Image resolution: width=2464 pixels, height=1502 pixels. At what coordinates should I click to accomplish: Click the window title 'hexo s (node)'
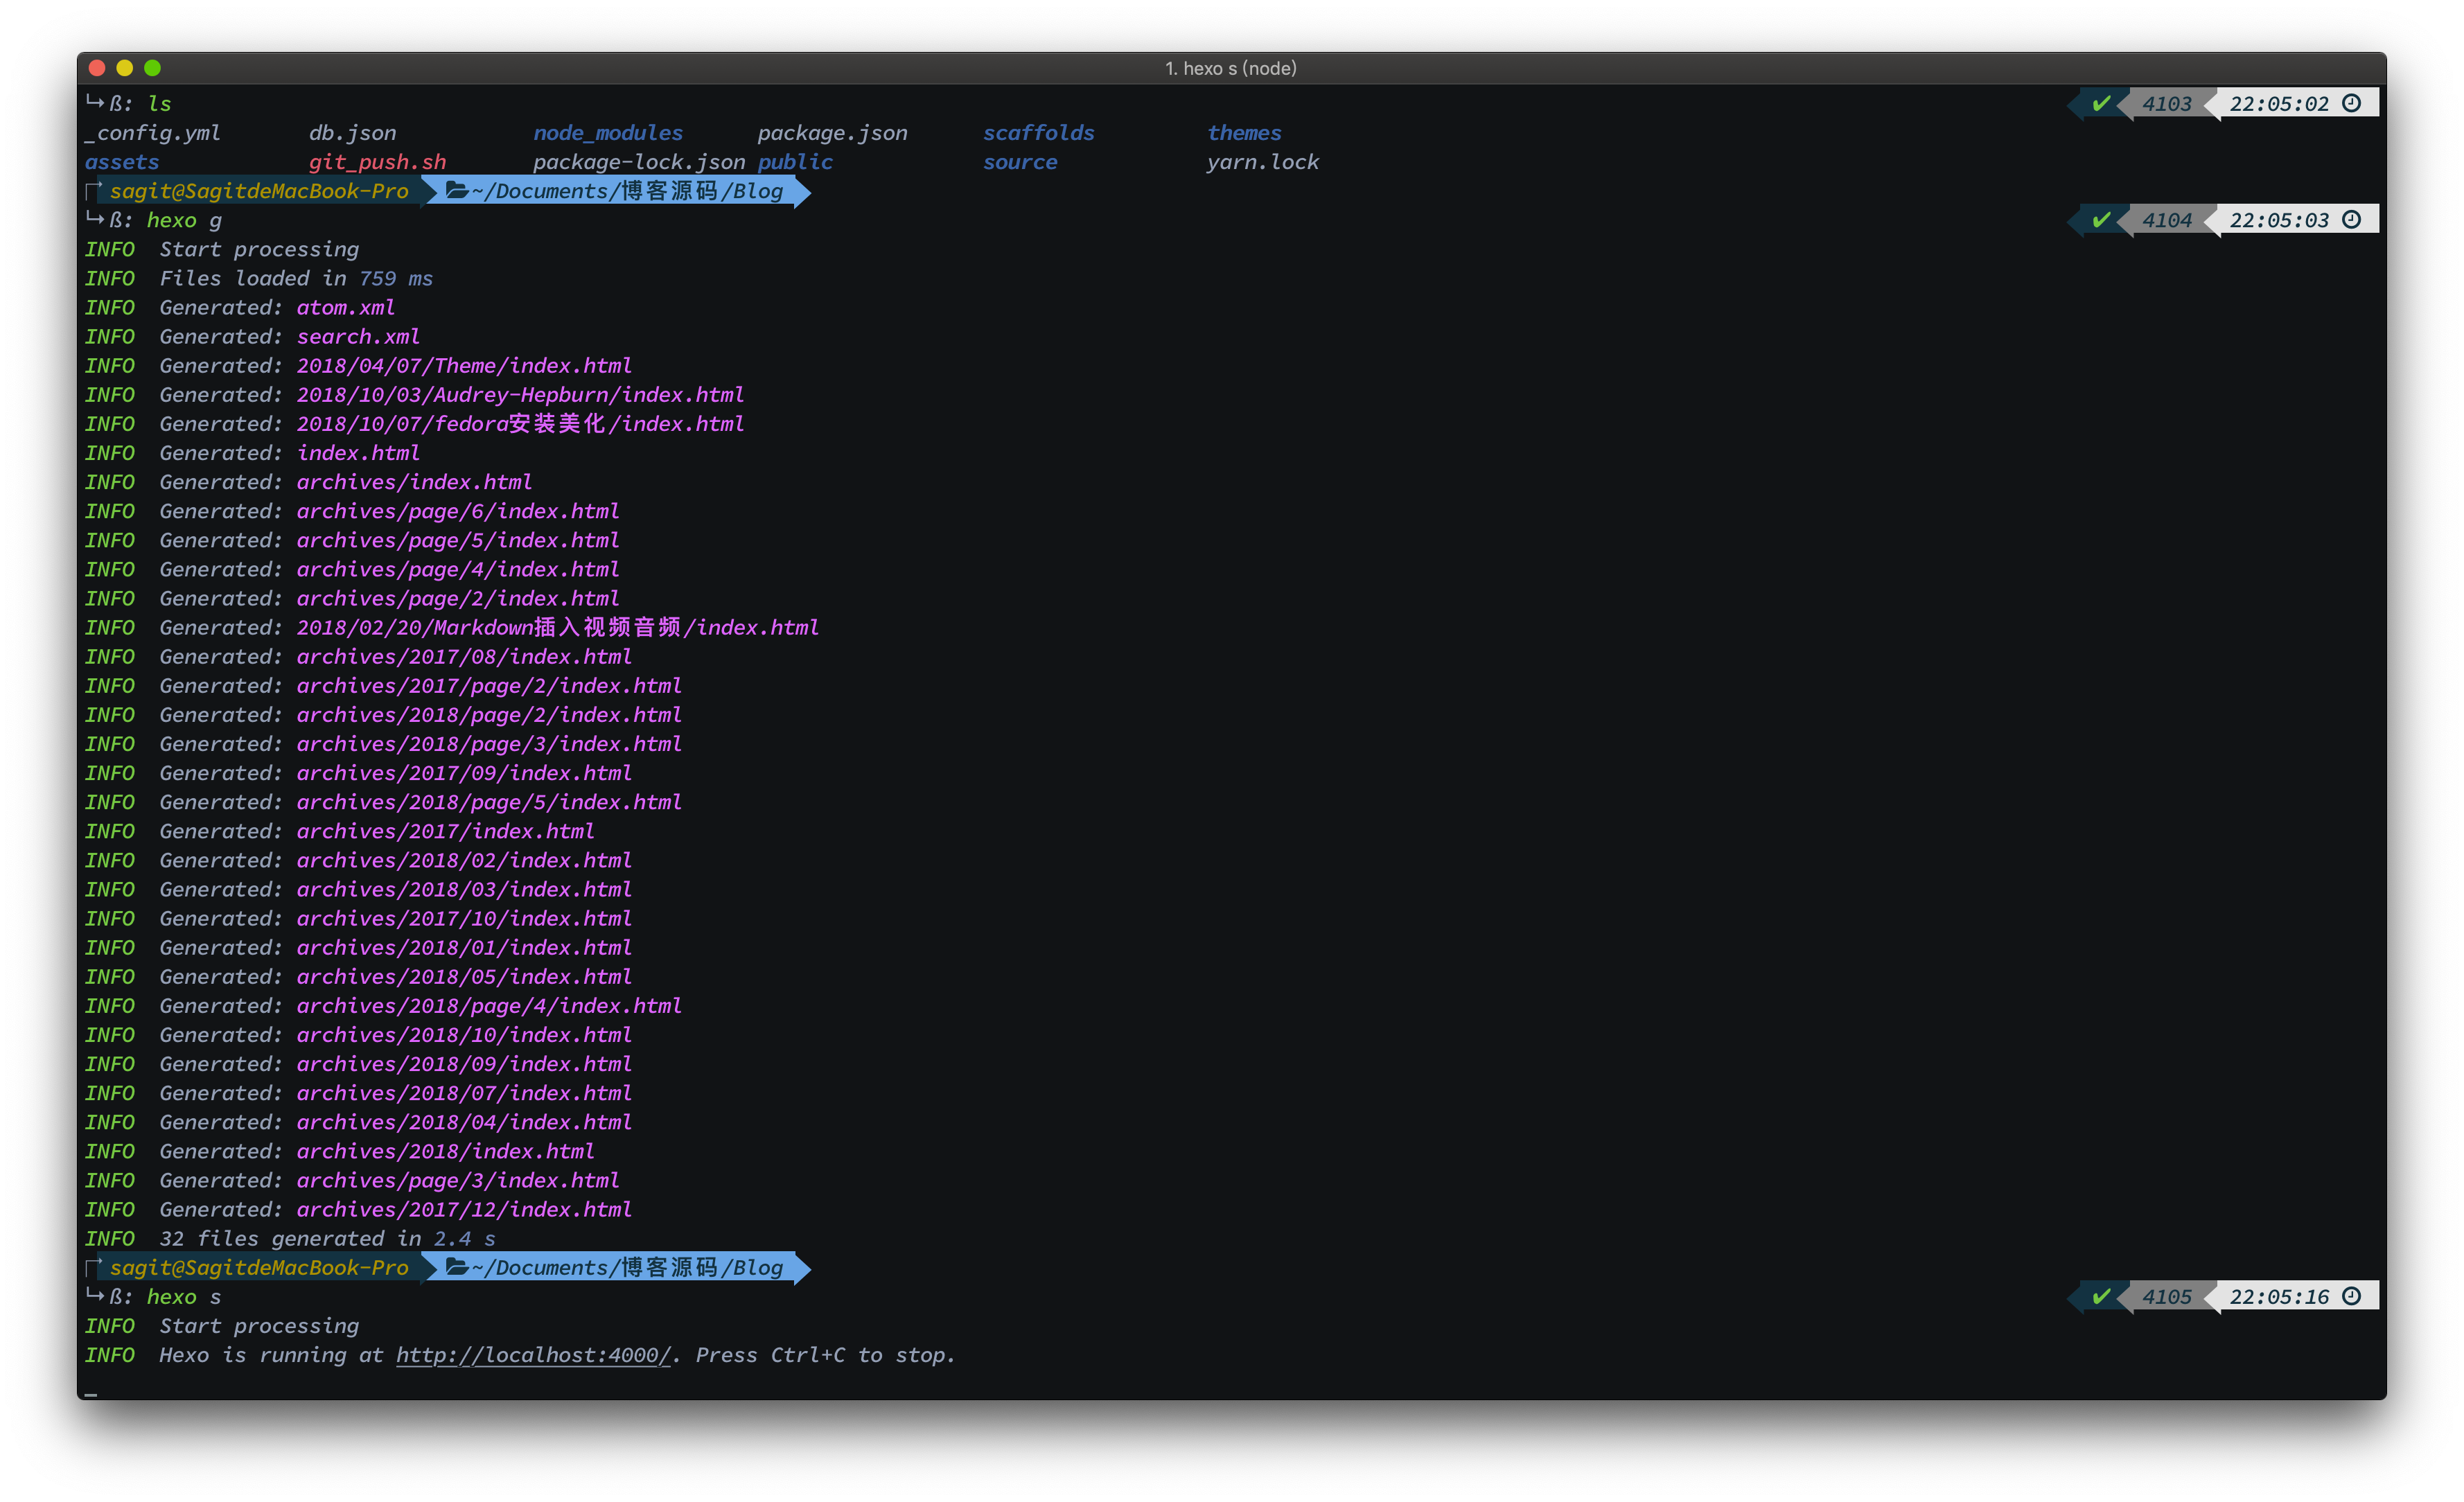click(x=1231, y=68)
